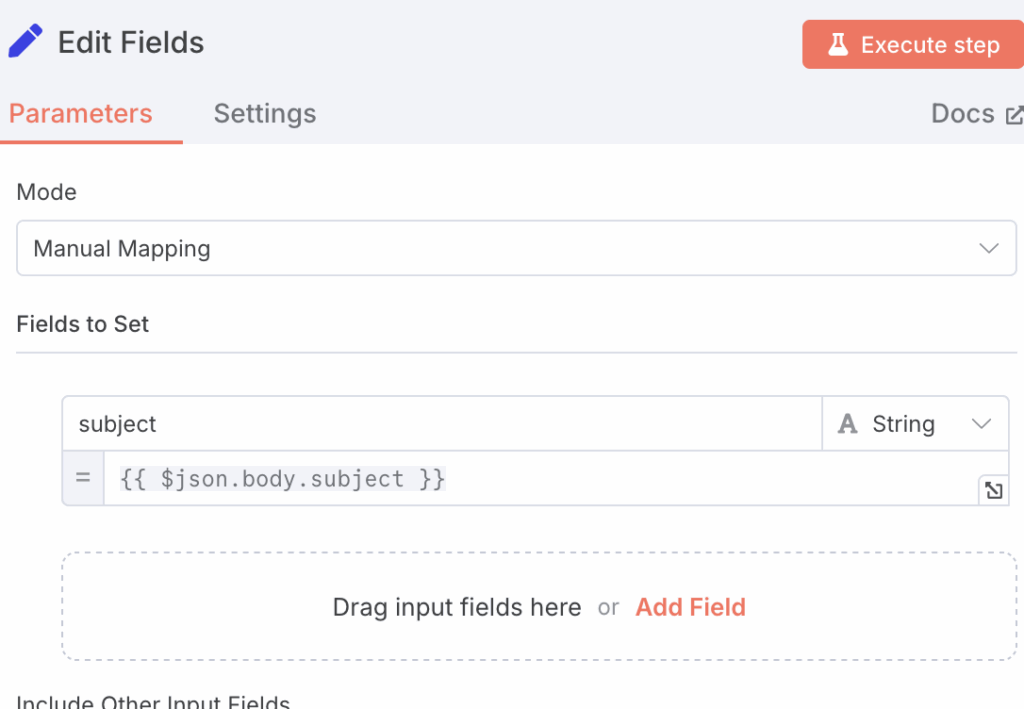Run the node with Execute step

pos(912,45)
